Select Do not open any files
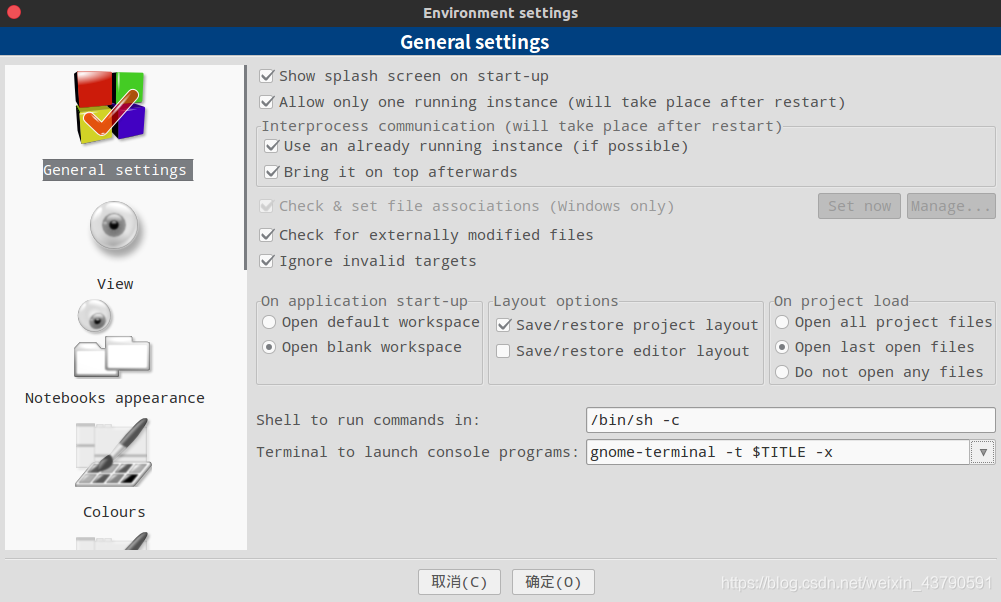 pyautogui.click(x=782, y=372)
